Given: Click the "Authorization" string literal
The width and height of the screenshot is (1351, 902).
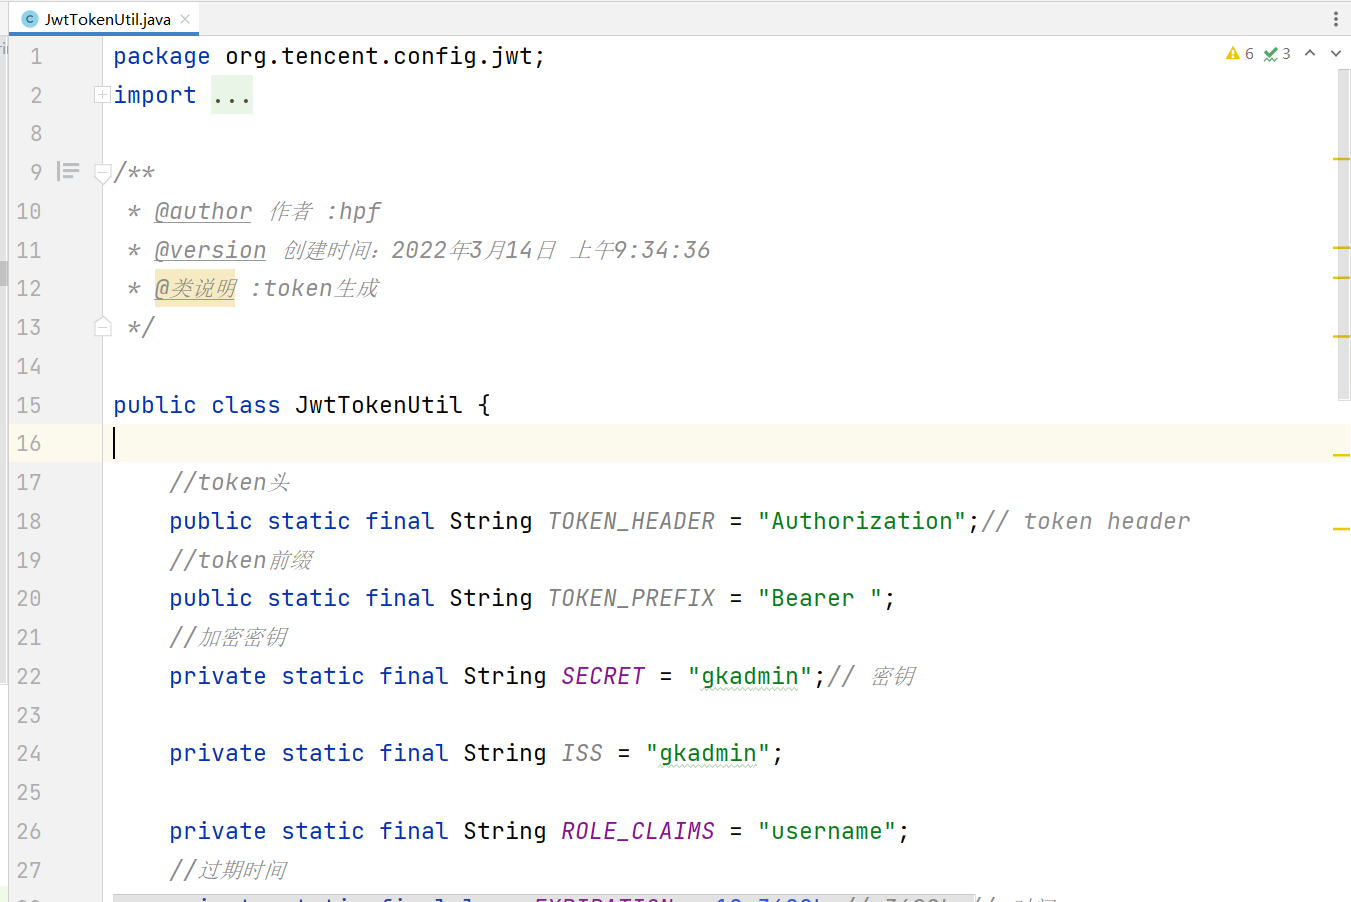Looking at the screenshot, I should click(x=862, y=521).
